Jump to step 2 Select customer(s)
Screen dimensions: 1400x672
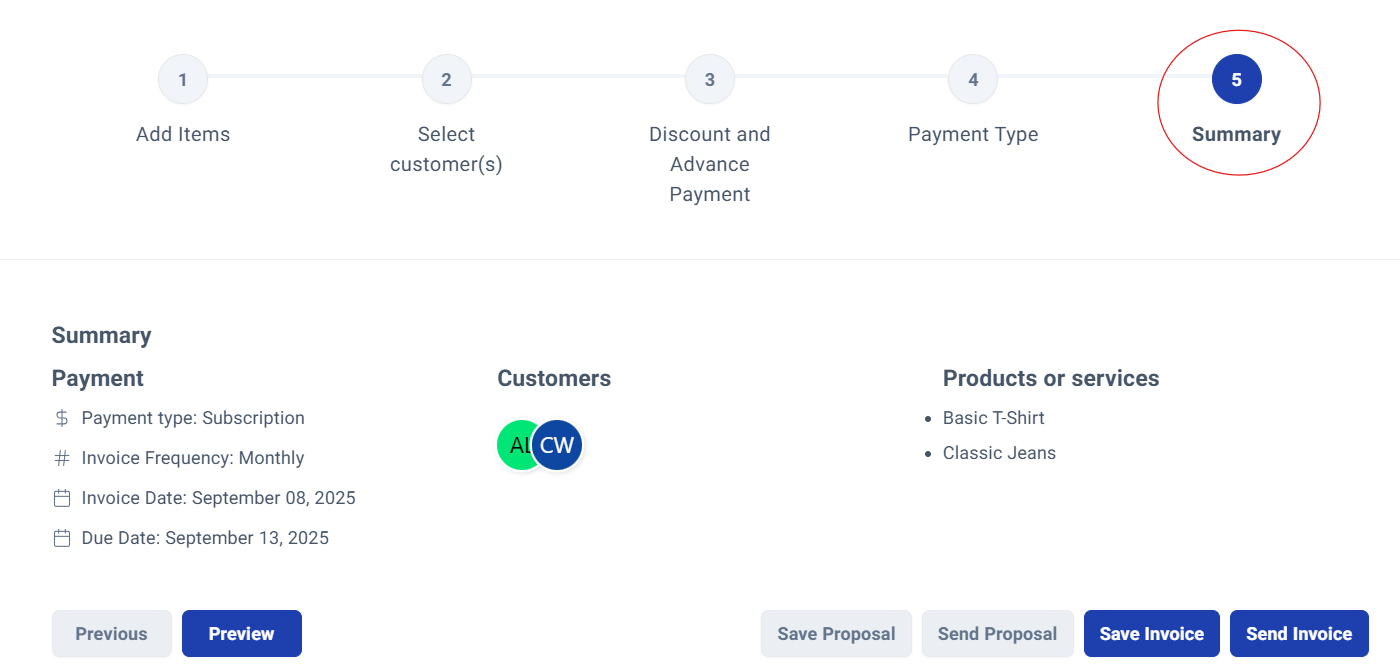(x=446, y=80)
